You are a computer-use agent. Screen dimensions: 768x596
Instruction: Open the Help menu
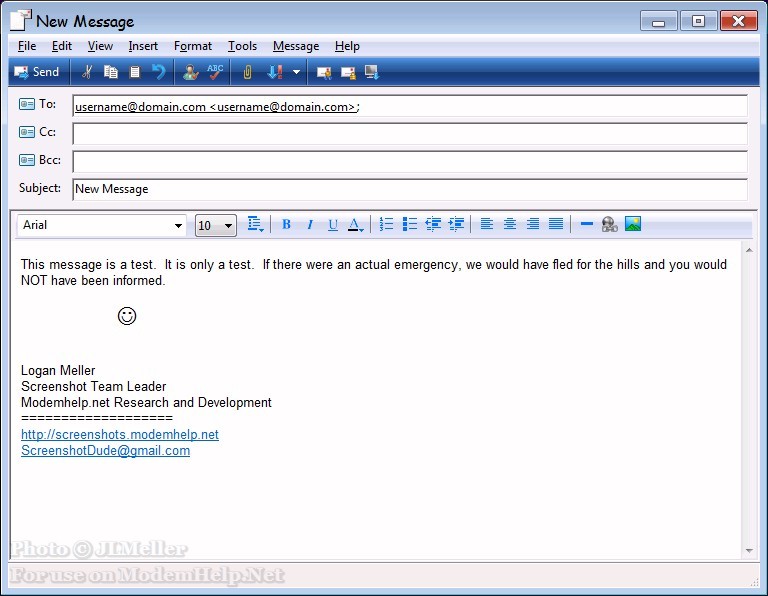(x=347, y=46)
